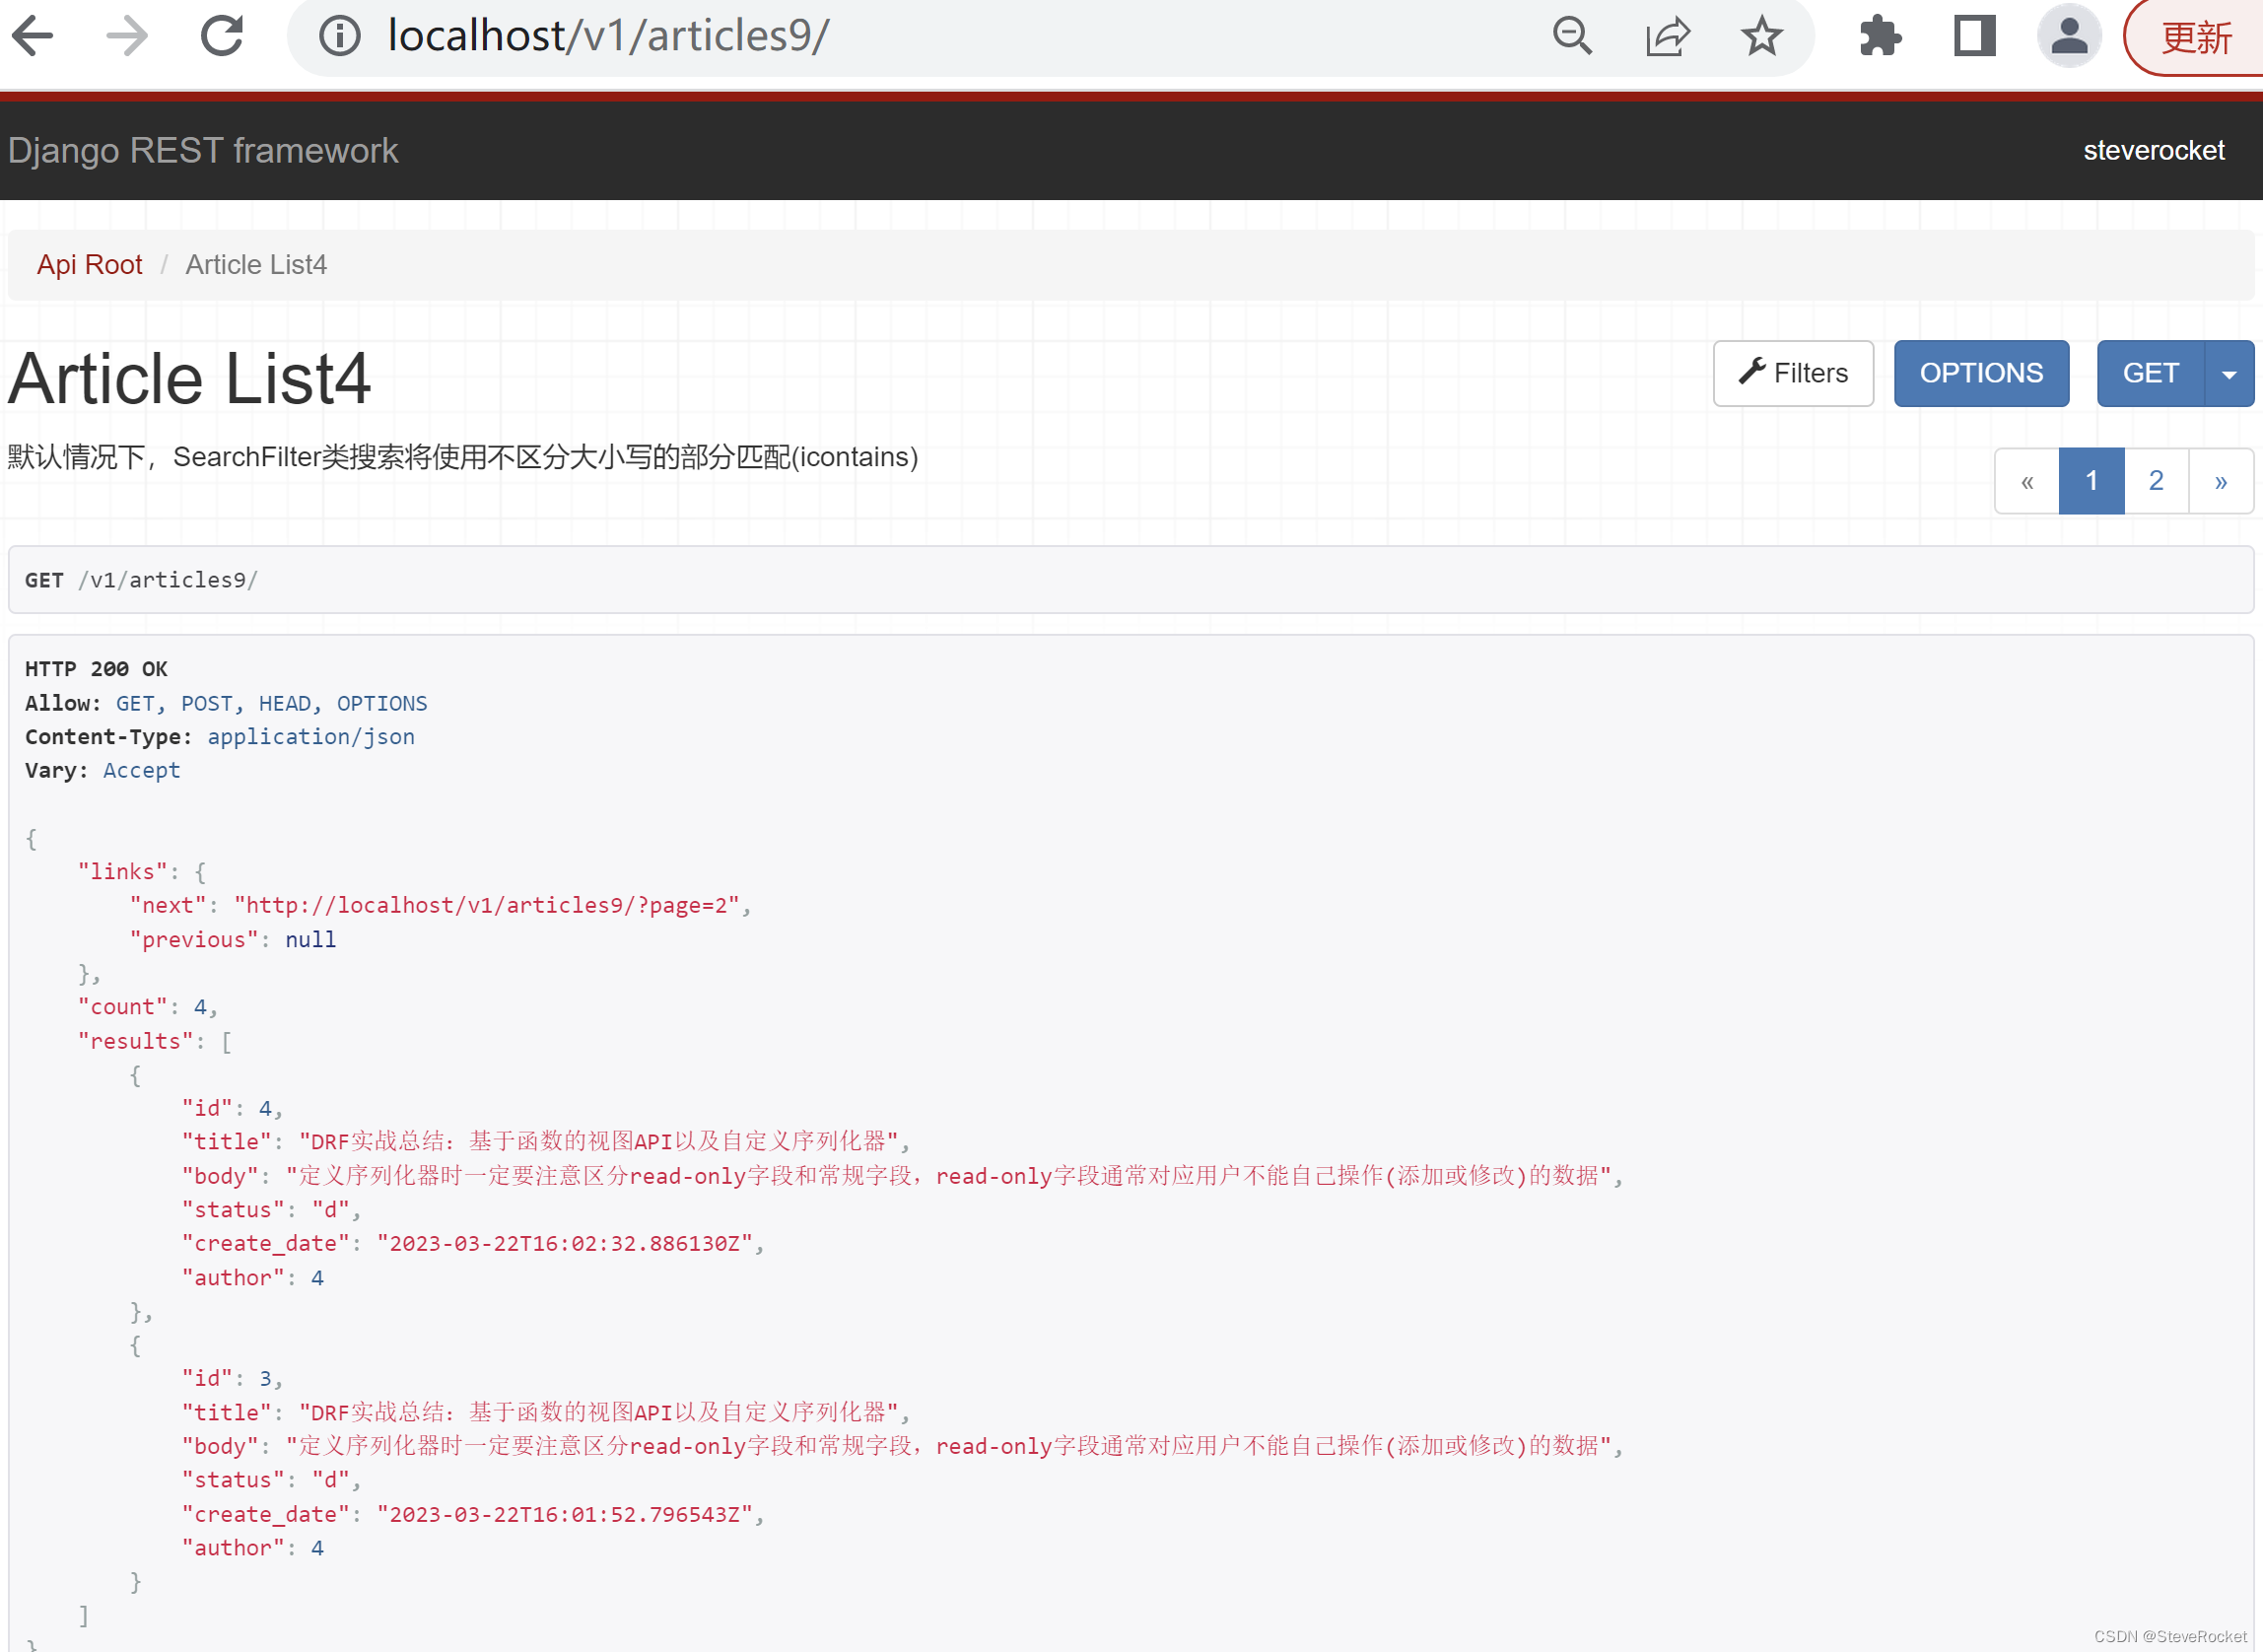
Task: Click the zoom magnifier icon
Action: click(x=1572, y=37)
